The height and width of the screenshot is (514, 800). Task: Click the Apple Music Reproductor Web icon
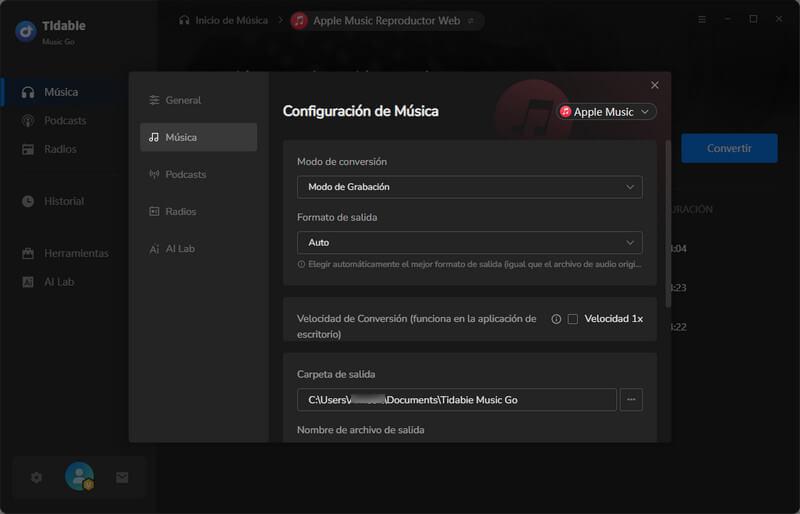[x=299, y=20]
